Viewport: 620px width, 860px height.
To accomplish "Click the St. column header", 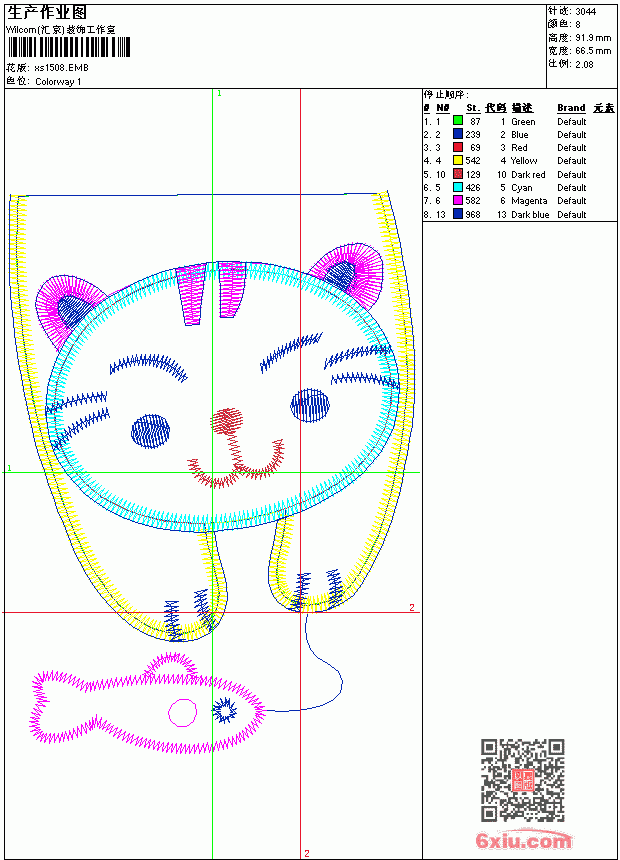I will [473, 108].
